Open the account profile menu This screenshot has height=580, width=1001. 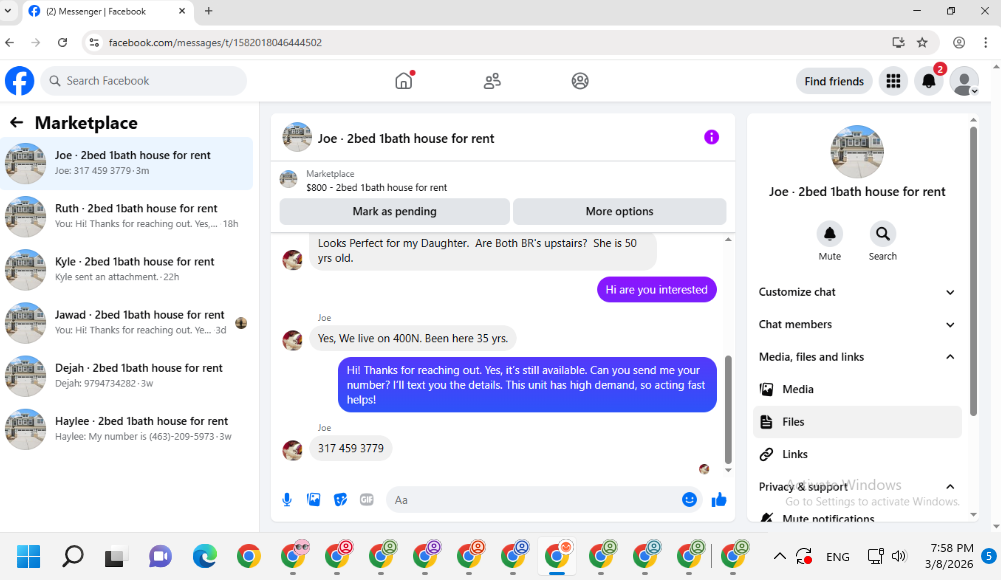(x=964, y=81)
